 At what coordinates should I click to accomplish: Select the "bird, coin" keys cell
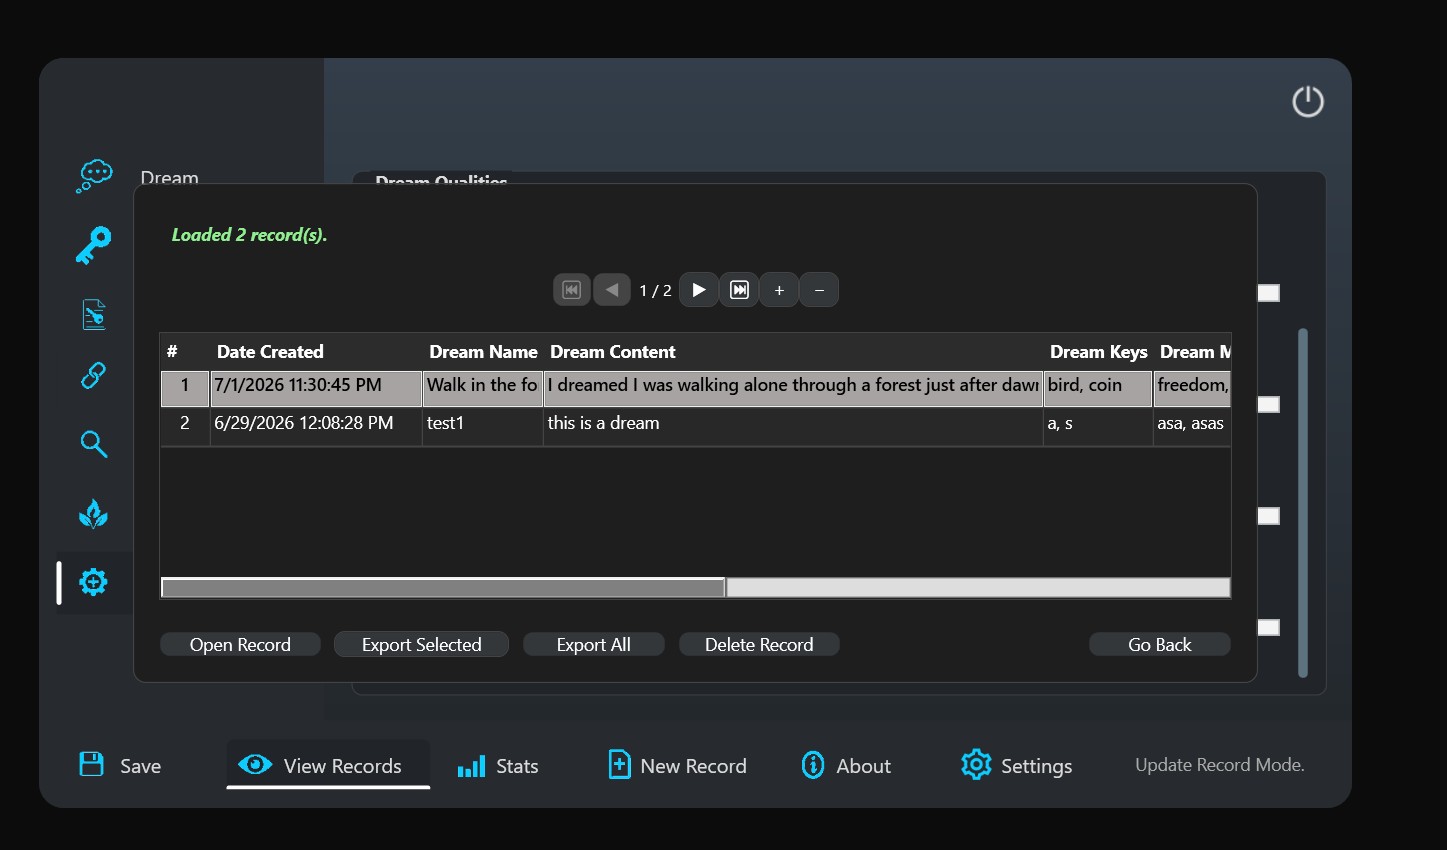1098,388
